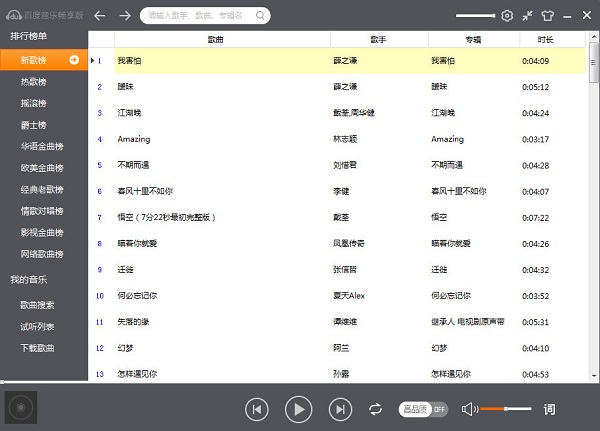The image size is (600, 431).
Task: Change the loop playback mode
Action: (376, 409)
